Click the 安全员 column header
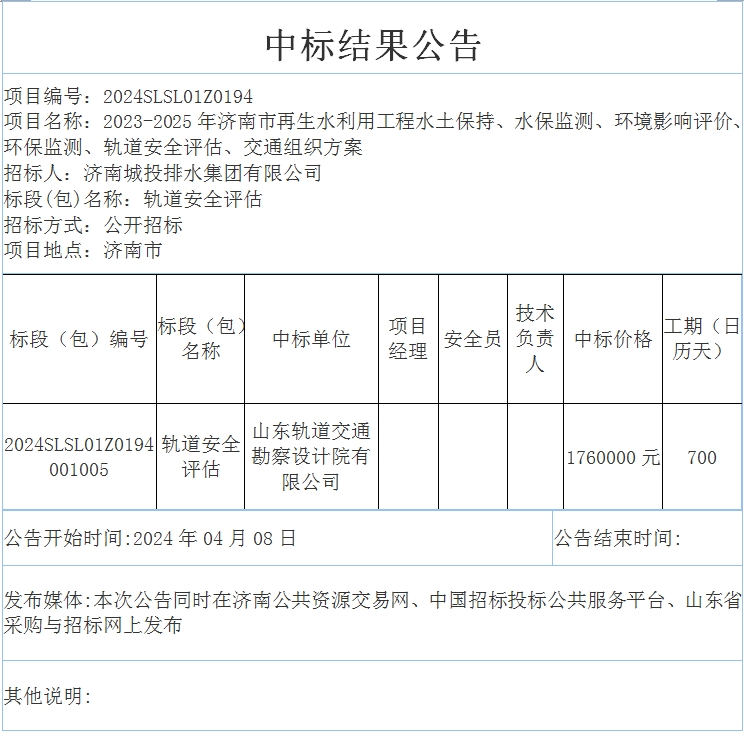Image resolution: width=744 pixels, height=732 pixels. point(472,339)
